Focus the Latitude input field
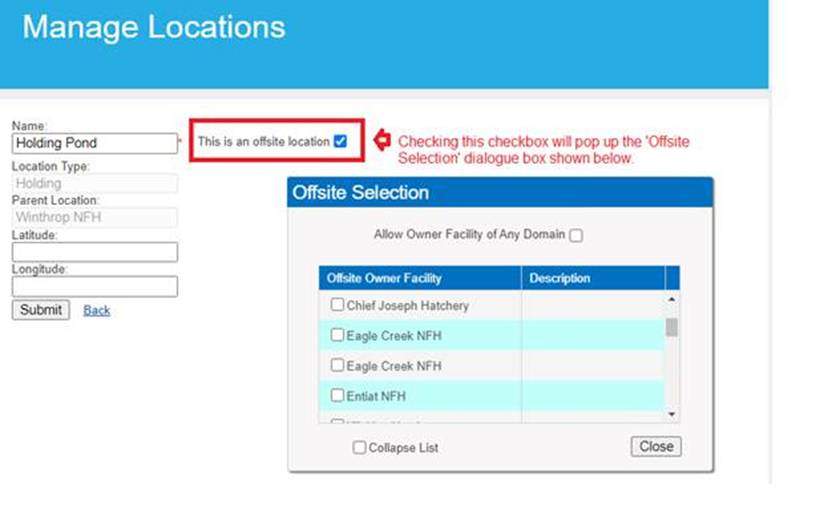 tap(94, 252)
